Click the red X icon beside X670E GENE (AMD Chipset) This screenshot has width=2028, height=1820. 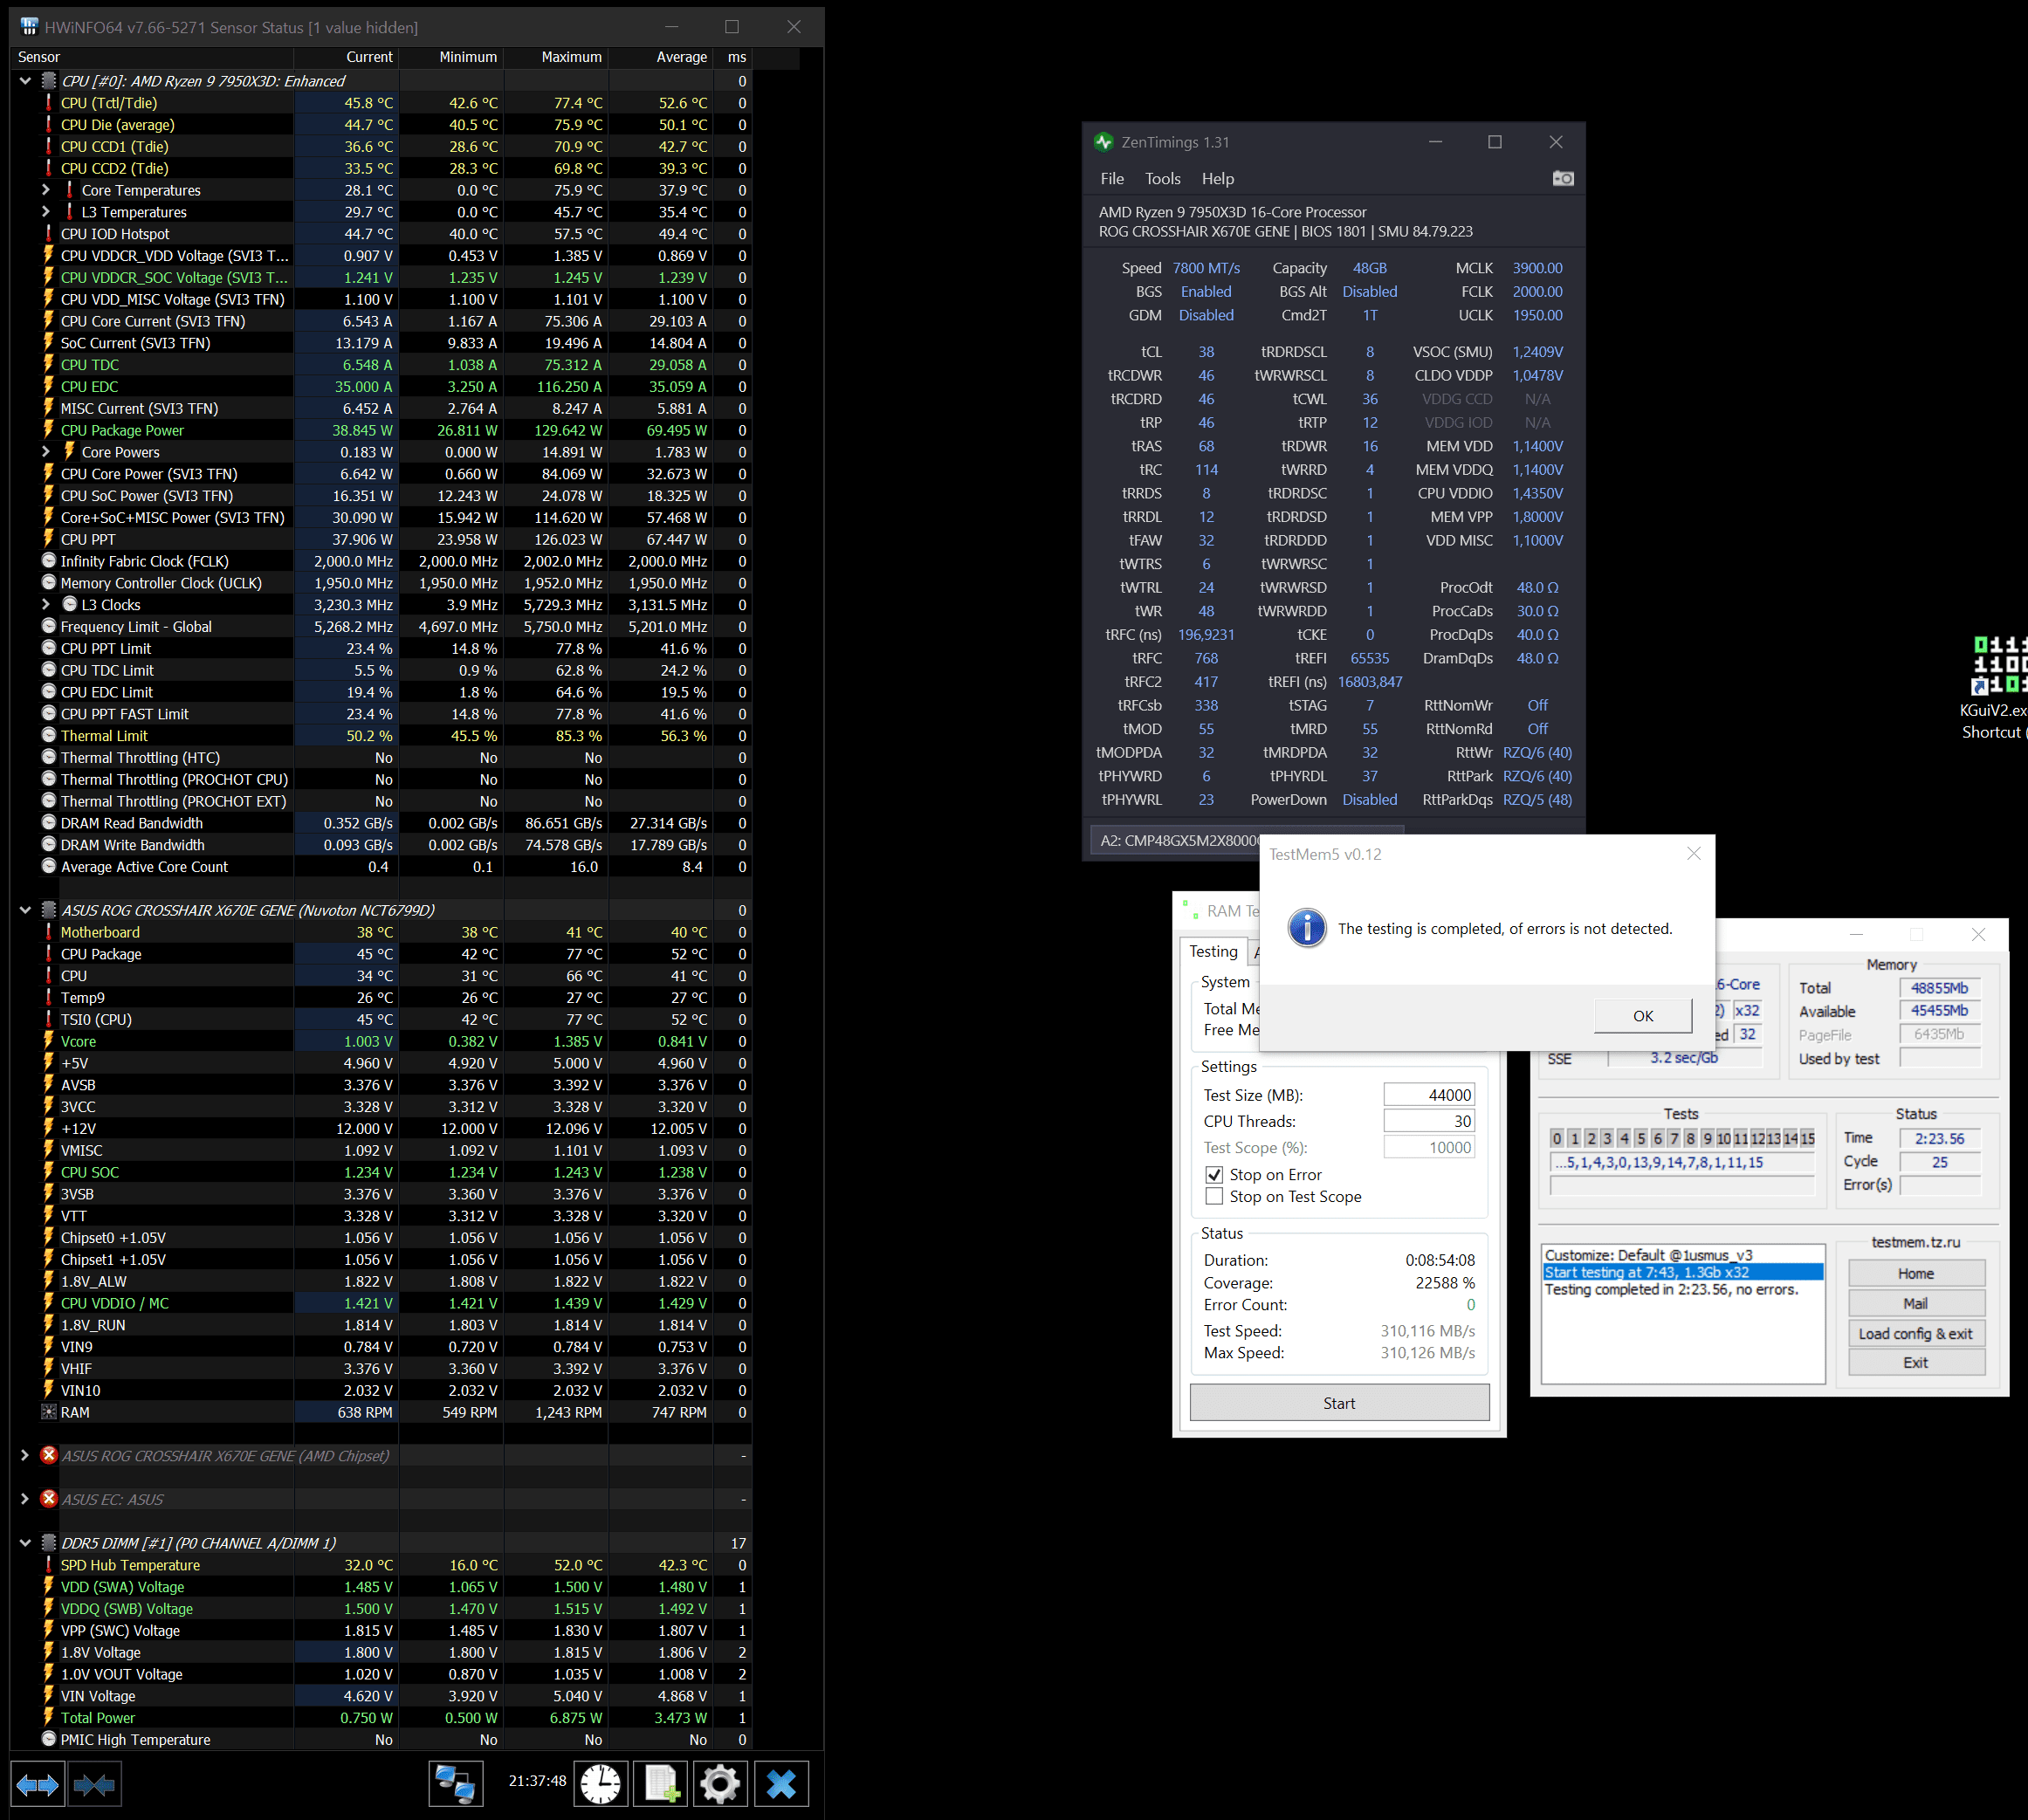click(48, 1455)
